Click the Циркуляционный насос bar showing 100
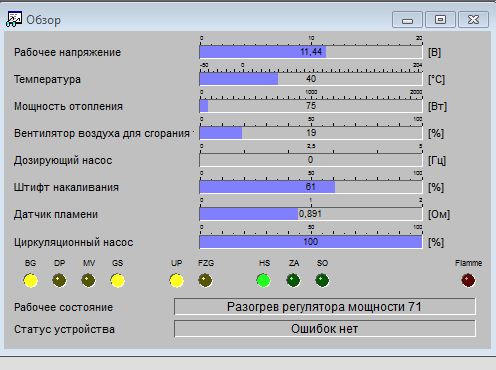Screen dimensions: 496x370 point(311,242)
